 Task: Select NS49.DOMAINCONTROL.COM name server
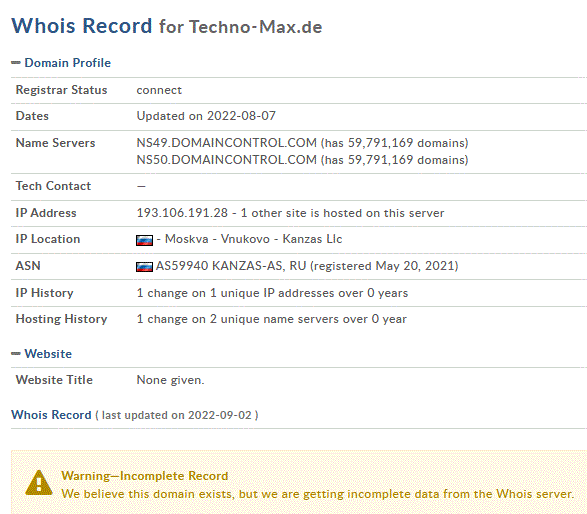[226, 143]
